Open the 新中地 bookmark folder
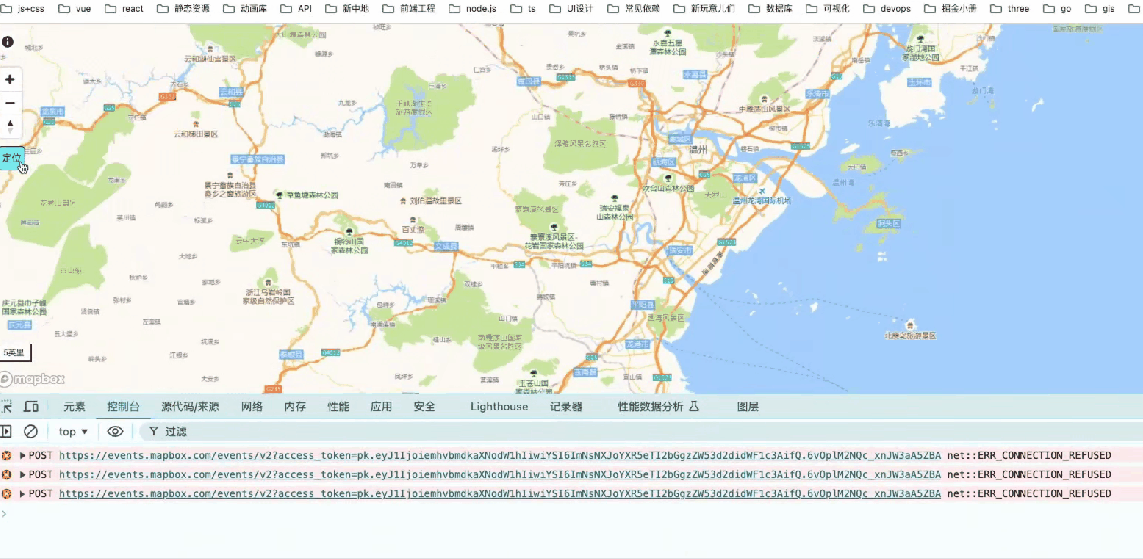This screenshot has width=1143, height=559. (x=347, y=9)
